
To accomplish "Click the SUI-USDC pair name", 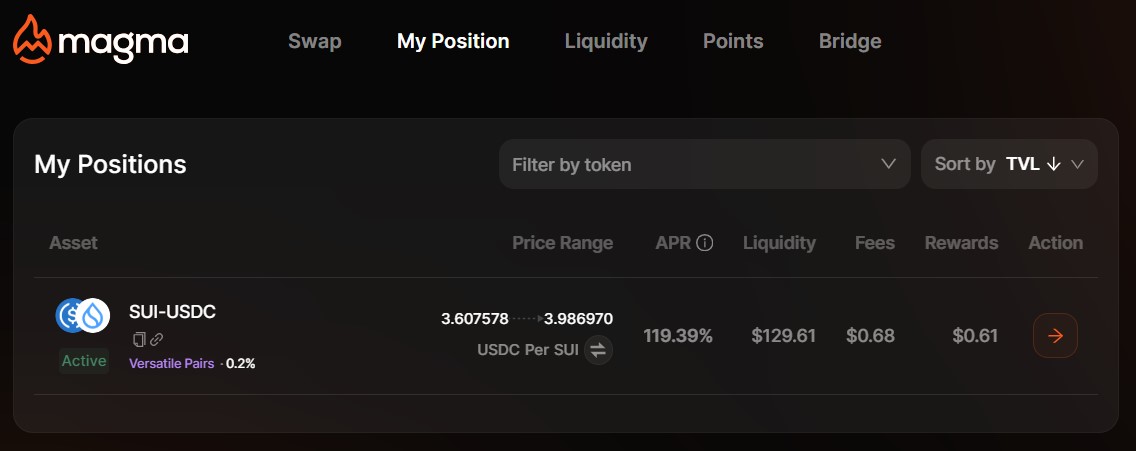I will (x=172, y=312).
